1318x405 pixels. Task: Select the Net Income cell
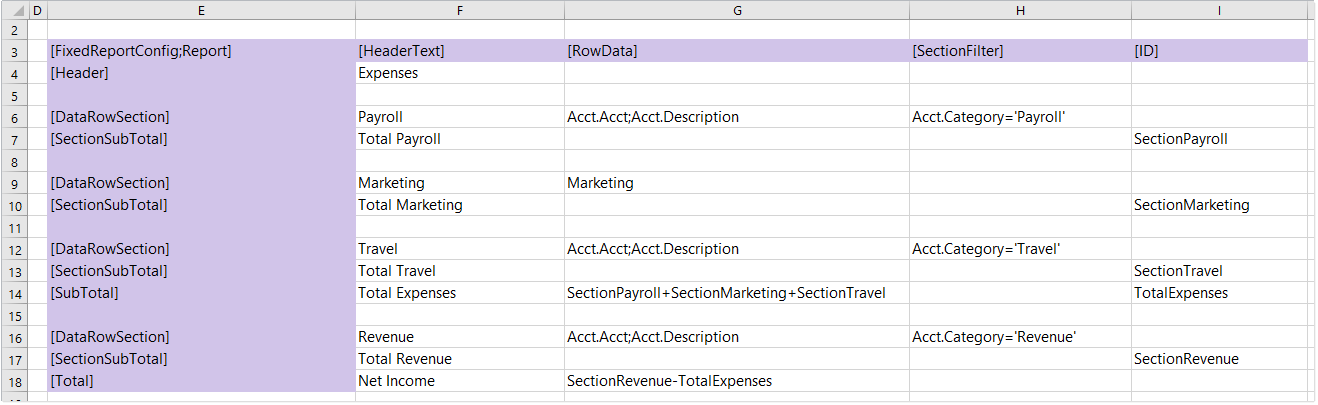pyautogui.click(x=396, y=381)
